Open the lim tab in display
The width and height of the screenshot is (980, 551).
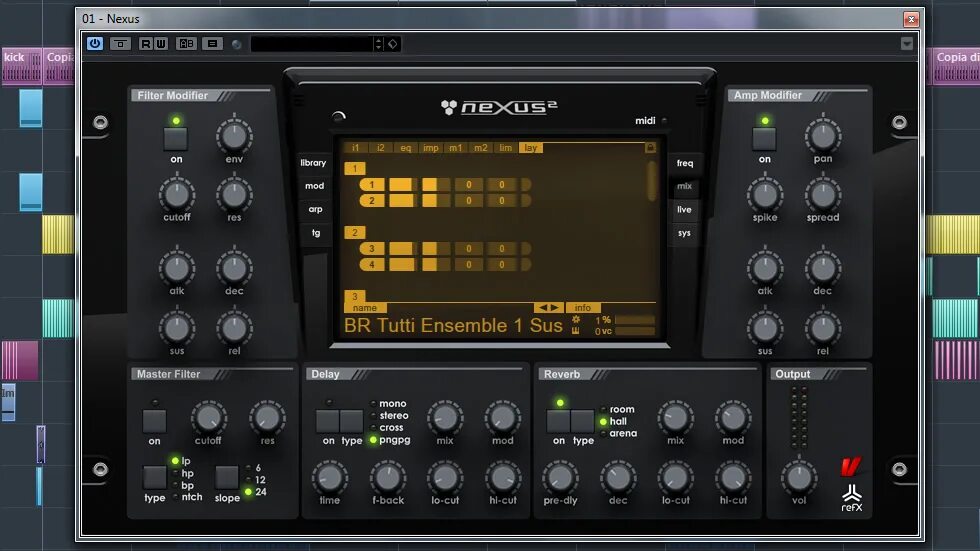[x=506, y=148]
